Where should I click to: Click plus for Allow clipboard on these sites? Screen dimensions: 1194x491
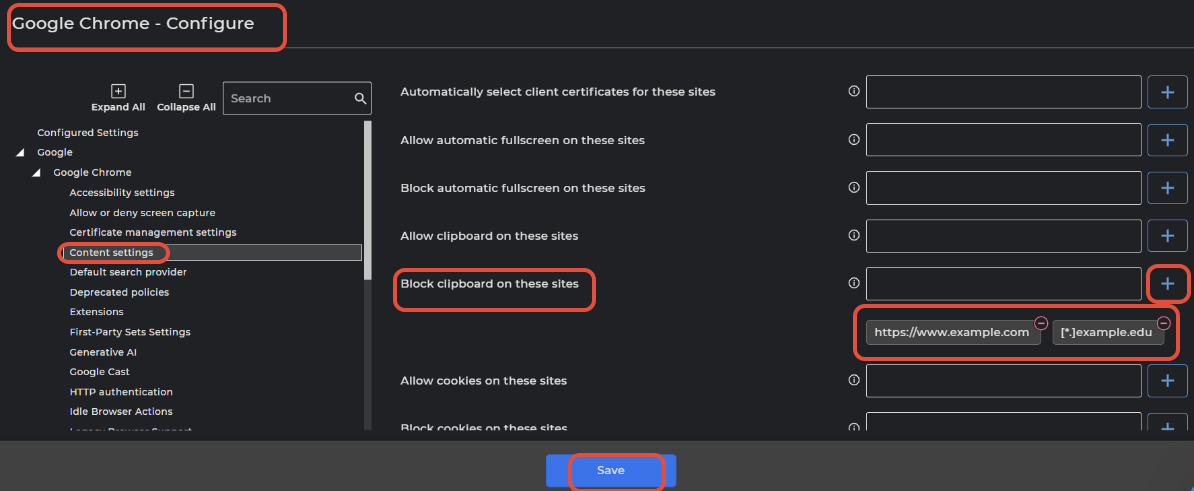pyautogui.click(x=1167, y=236)
